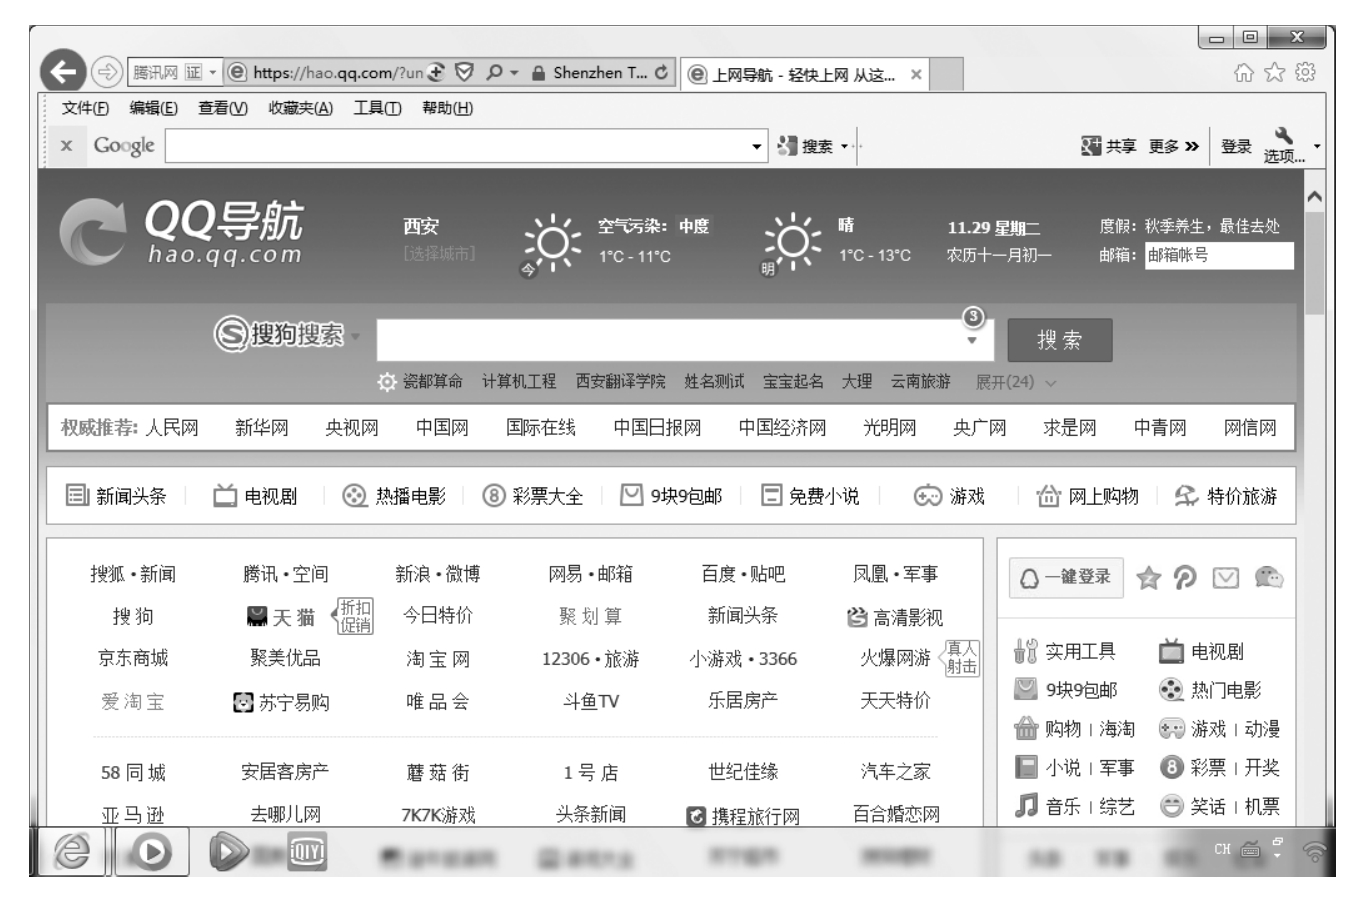Click the refresh icon in address bar
The width and height of the screenshot is (1356, 905).
(661, 72)
